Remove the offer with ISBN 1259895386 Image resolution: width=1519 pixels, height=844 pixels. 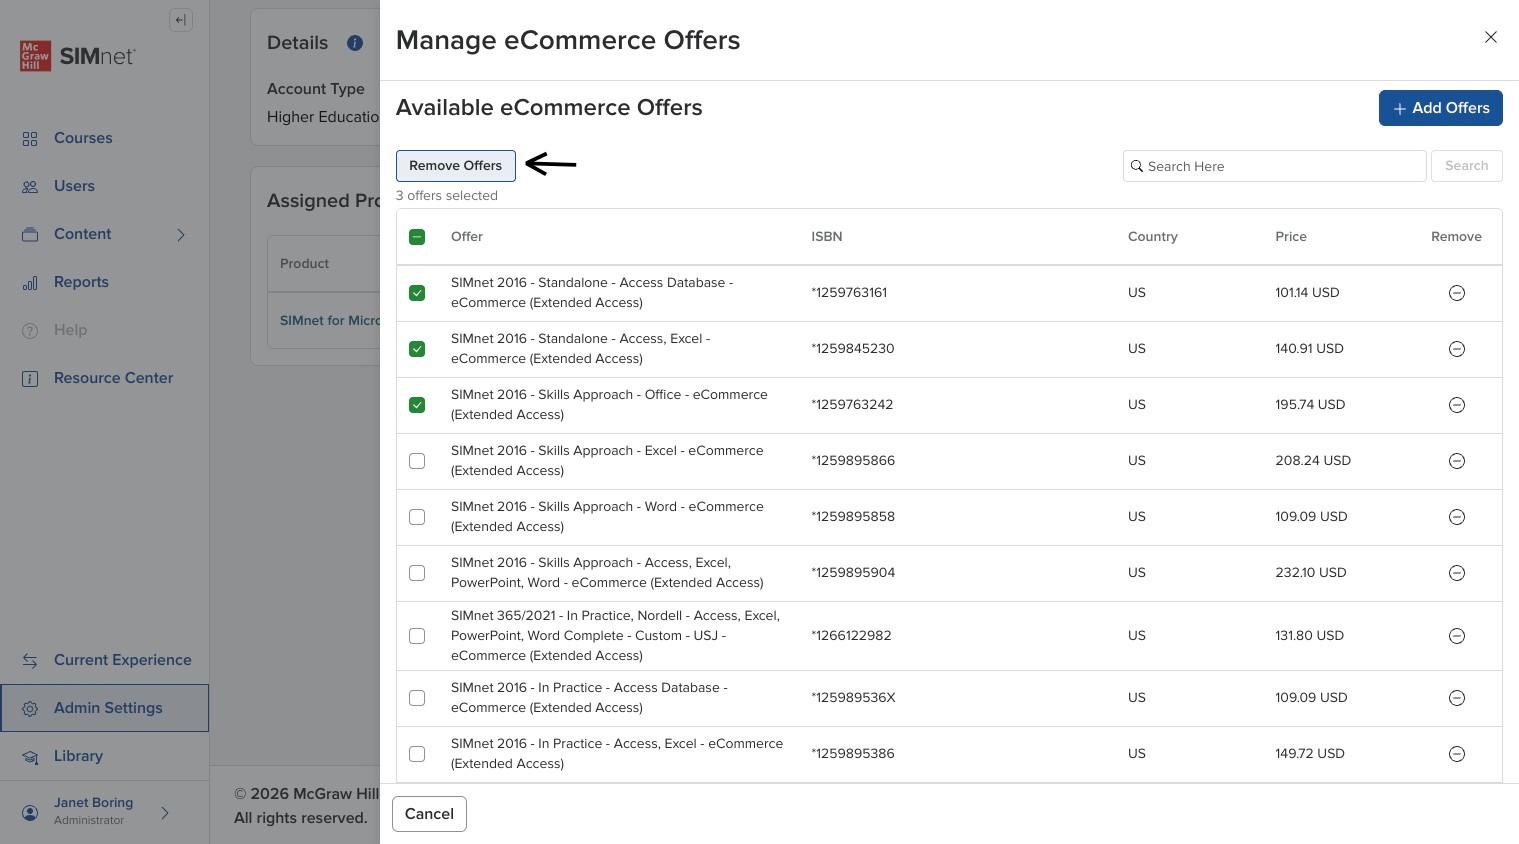(x=1457, y=754)
